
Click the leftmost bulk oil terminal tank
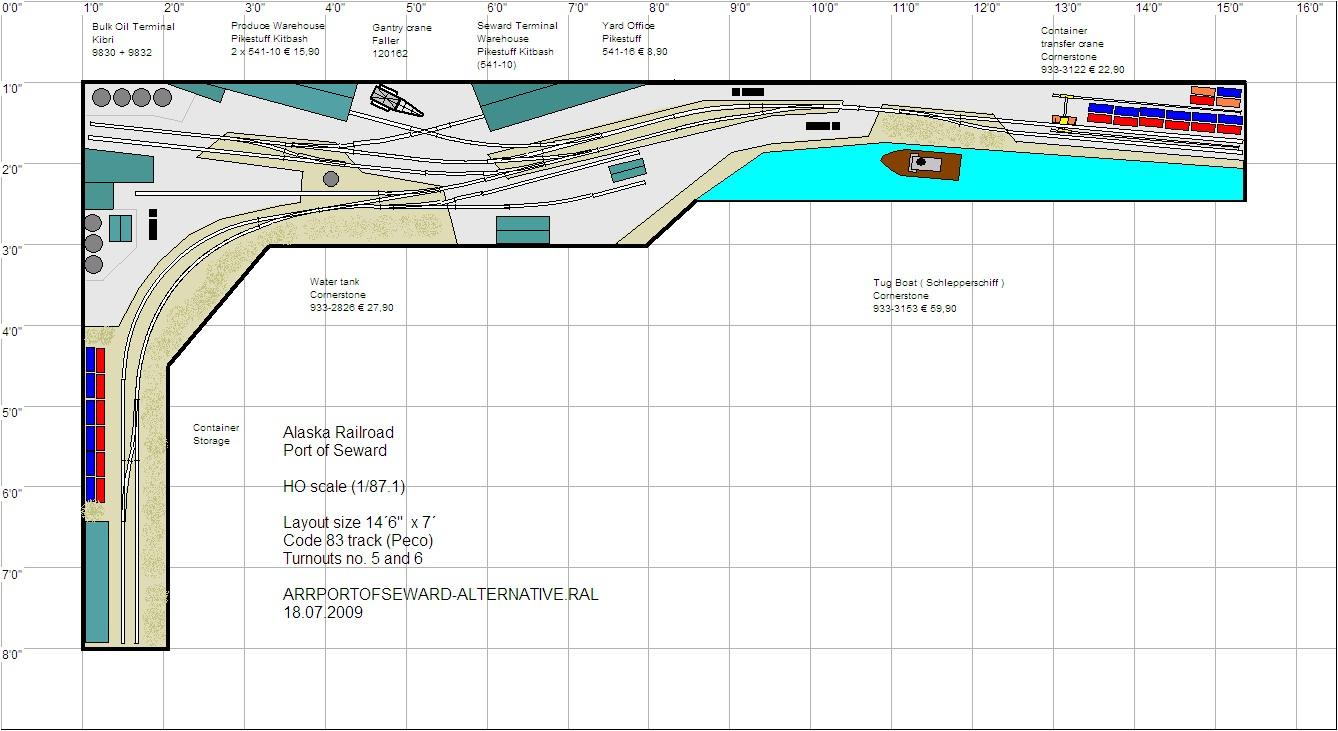tap(101, 97)
